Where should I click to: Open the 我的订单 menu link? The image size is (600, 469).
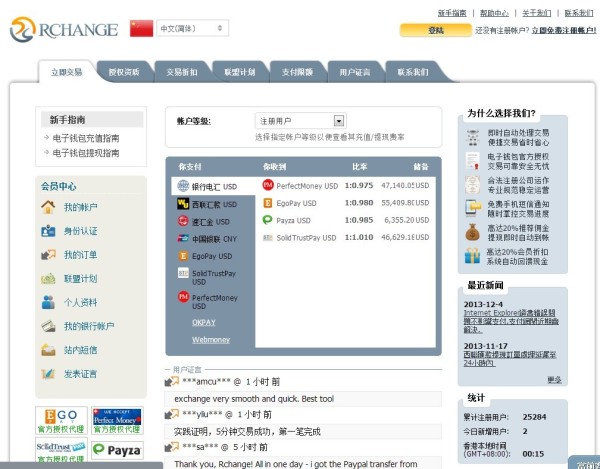pyautogui.click(x=80, y=255)
